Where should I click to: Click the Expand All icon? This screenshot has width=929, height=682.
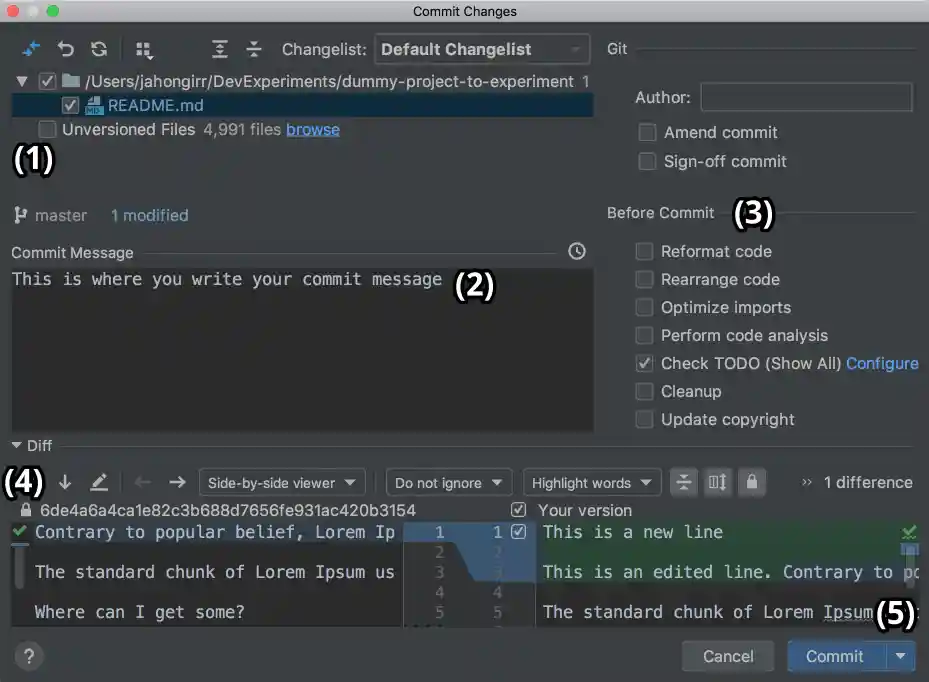218,48
